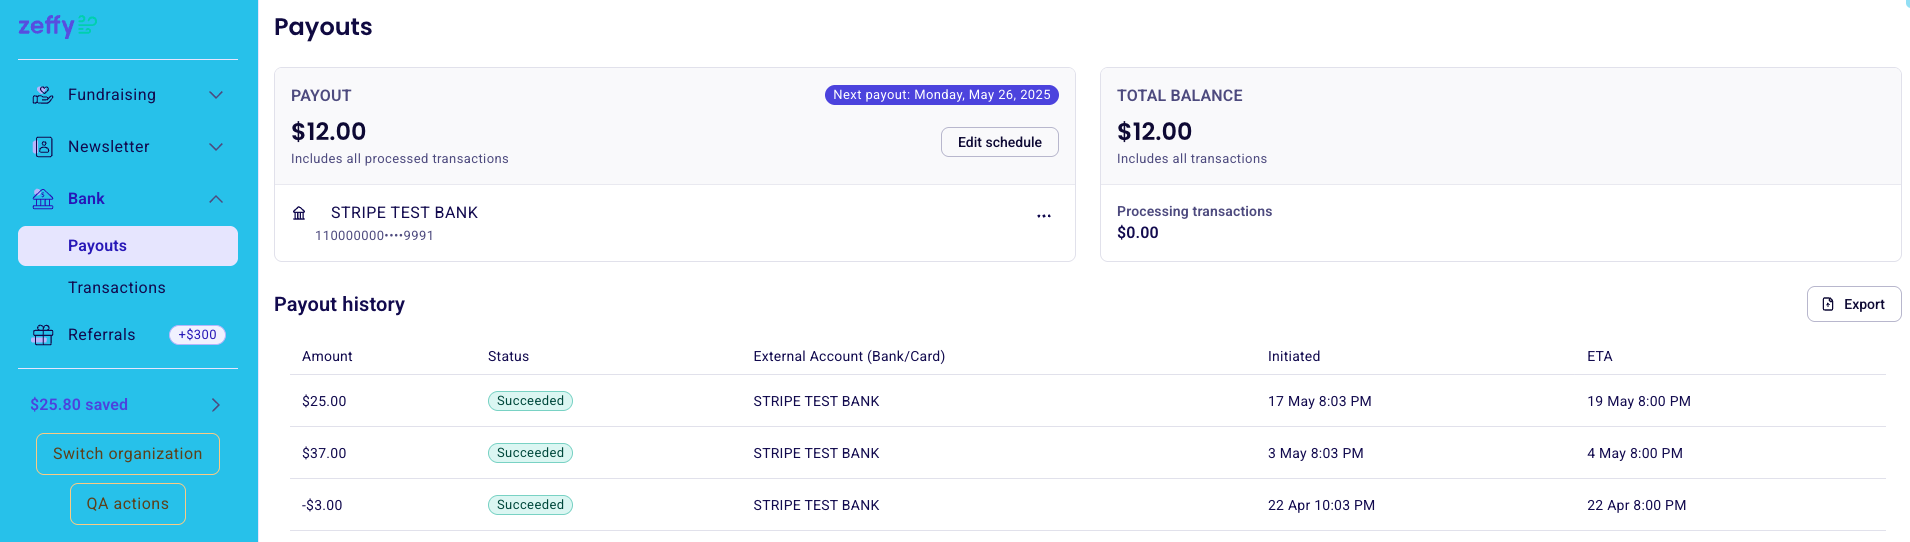Open the QA actions button
The width and height of the screenshot is (1910, 542).
click(x=128, y=504)
